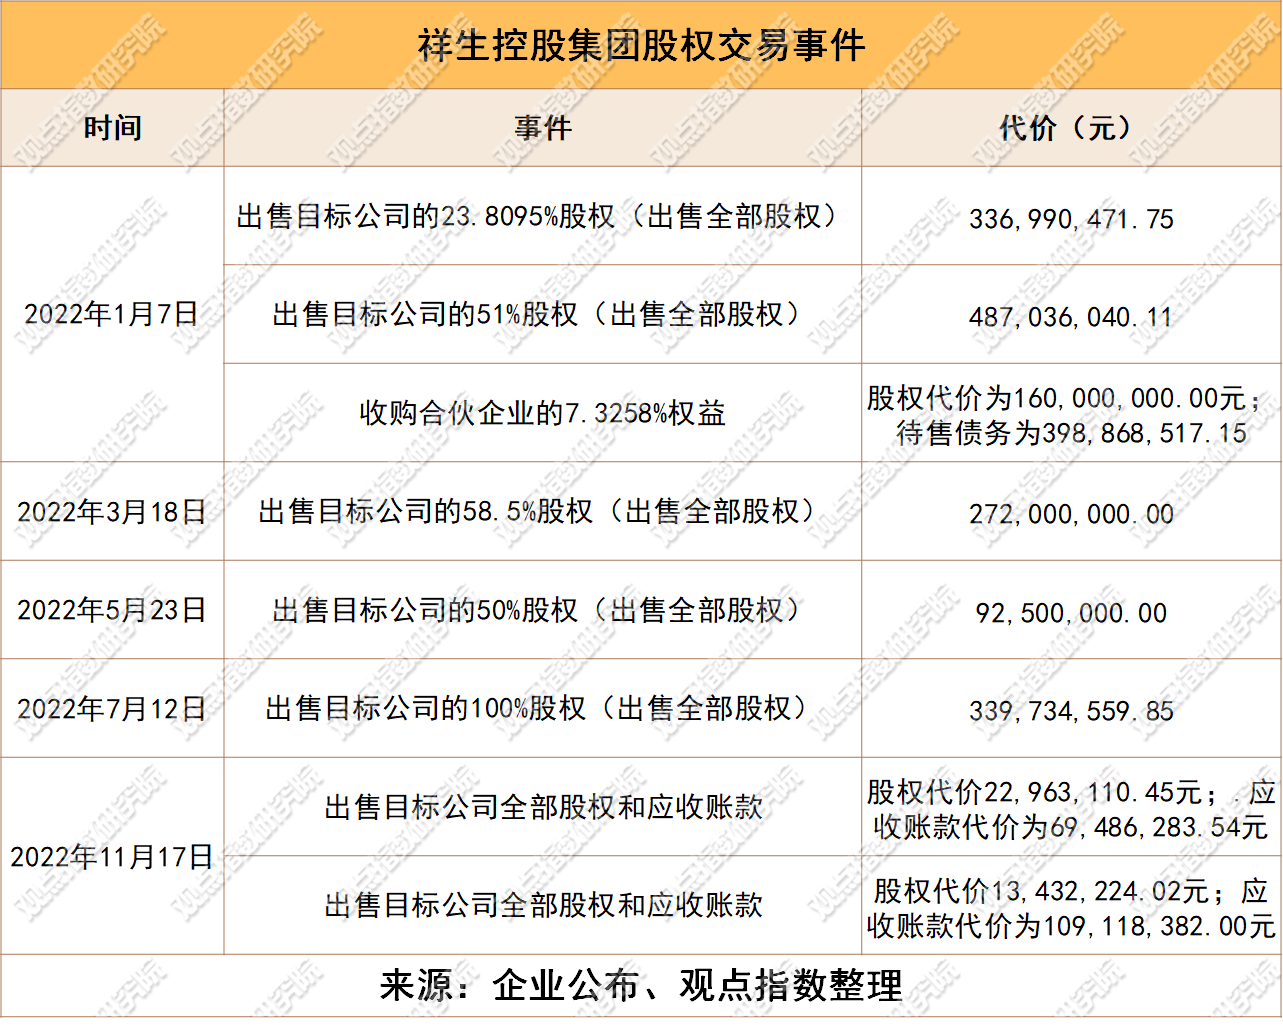Click the table title 祥生控股集团股权交易事件

(x=641, y=45)
